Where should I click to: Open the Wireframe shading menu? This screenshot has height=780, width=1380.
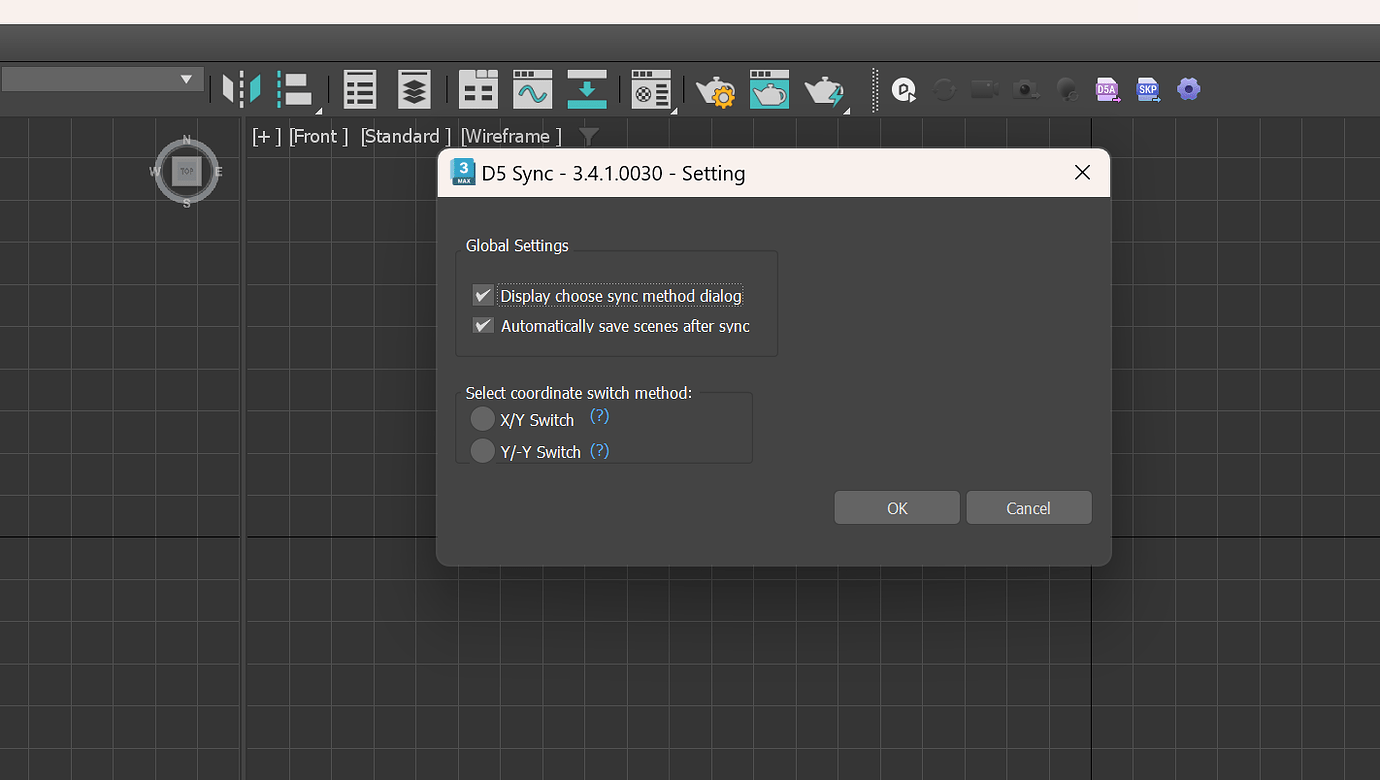(510, 136)
